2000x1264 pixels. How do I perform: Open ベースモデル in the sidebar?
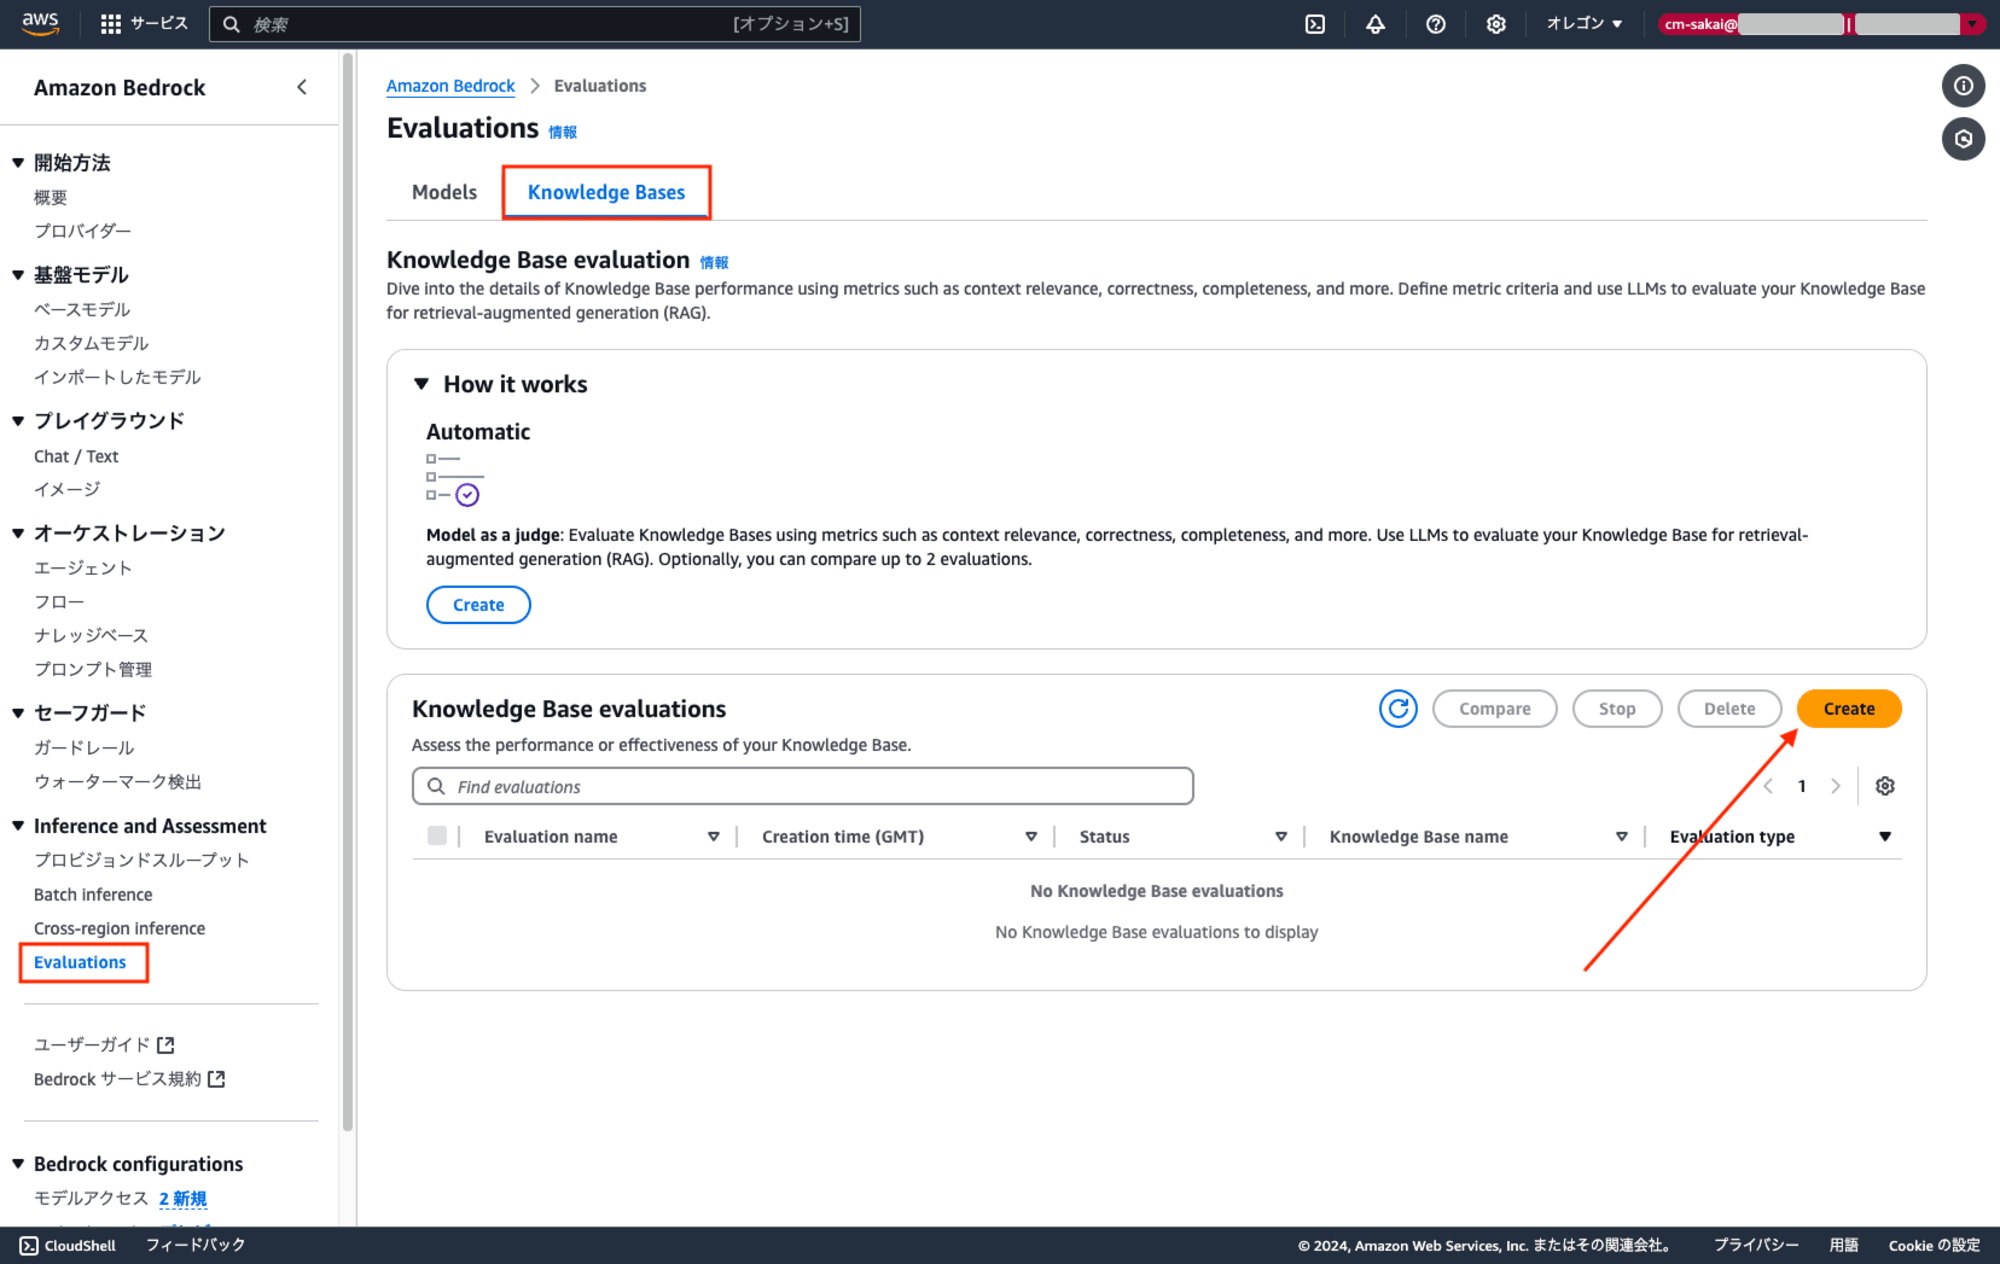(82, 310)
